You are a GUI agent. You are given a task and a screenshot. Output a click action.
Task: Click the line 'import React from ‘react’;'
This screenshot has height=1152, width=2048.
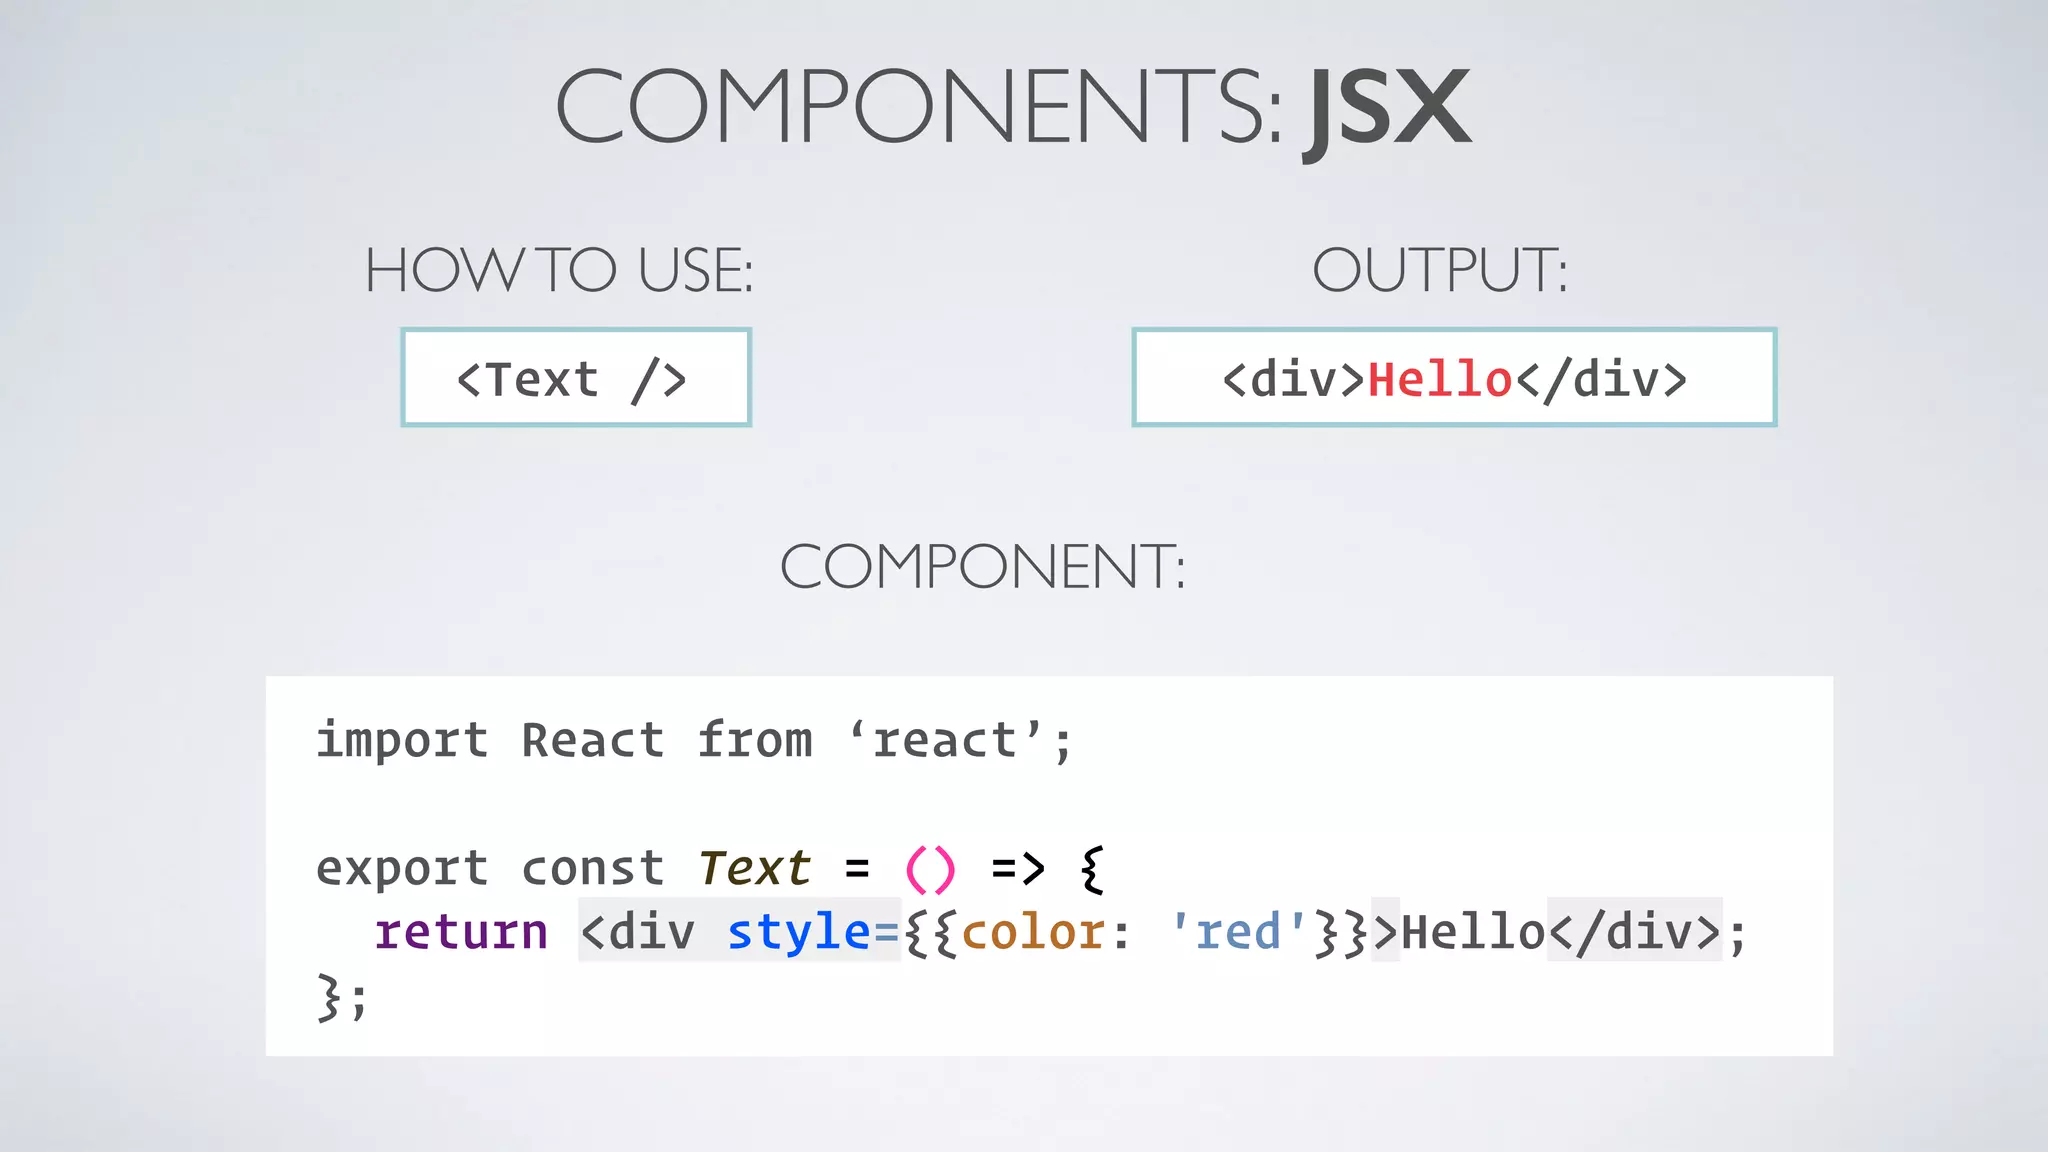click(x=695, y=741)
